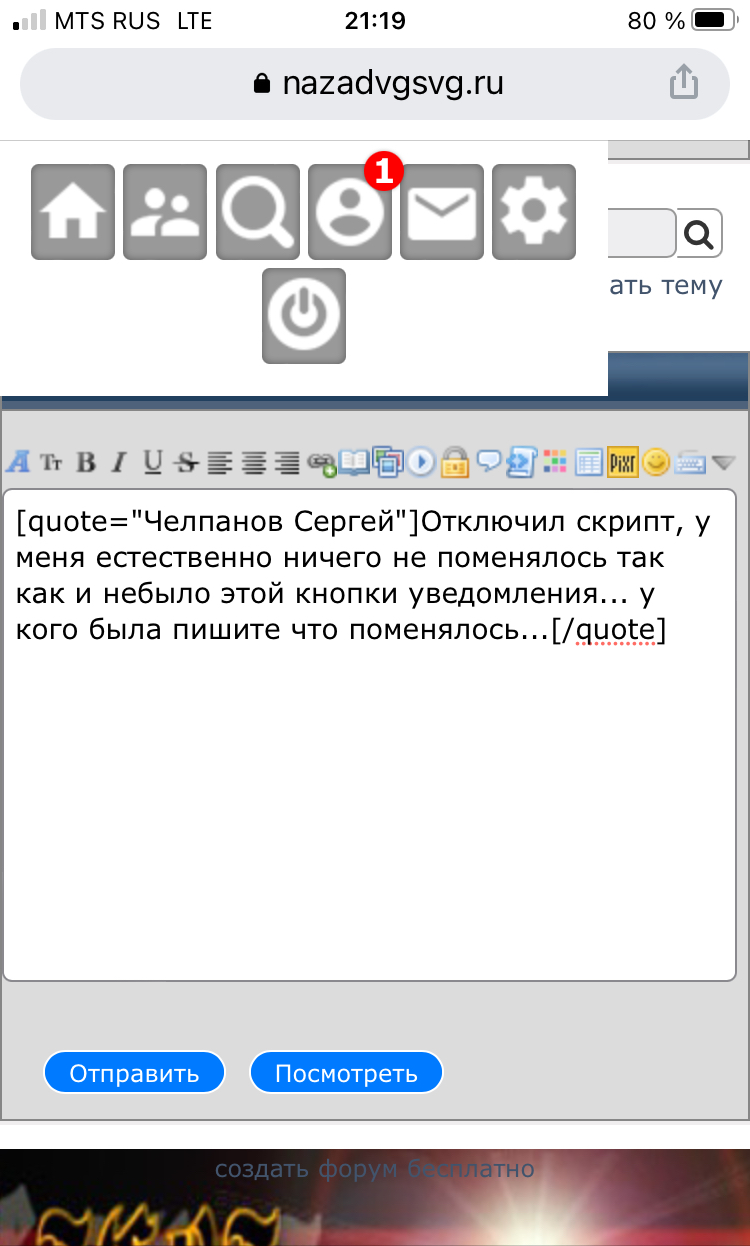
Task: Align text left in editor
Action: (219, 462)
